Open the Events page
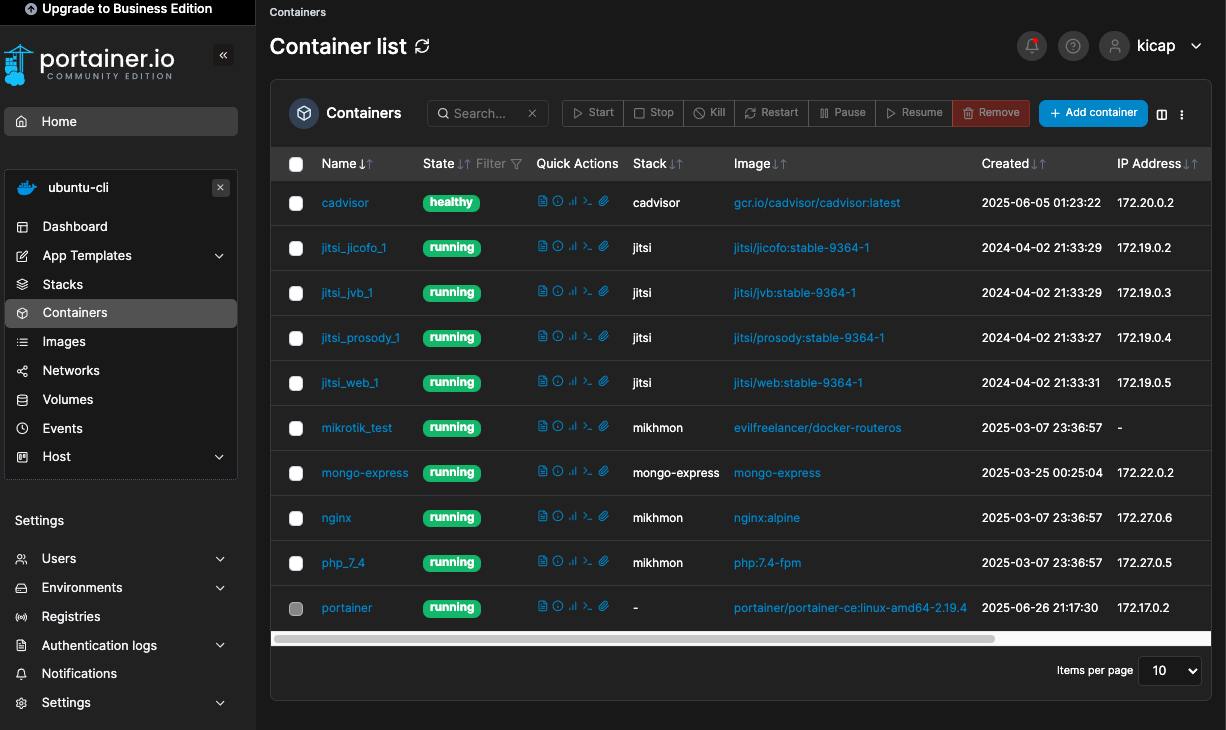The height and width of the screenshot is (730, 1226). [x=121, y=428]
